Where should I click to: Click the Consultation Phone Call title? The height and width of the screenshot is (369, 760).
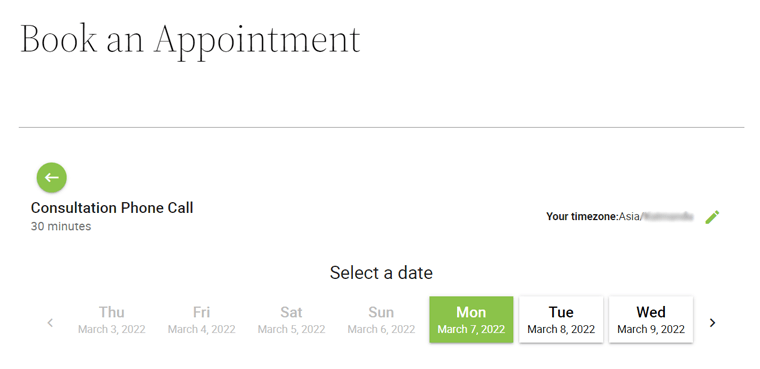pos(112,208)
